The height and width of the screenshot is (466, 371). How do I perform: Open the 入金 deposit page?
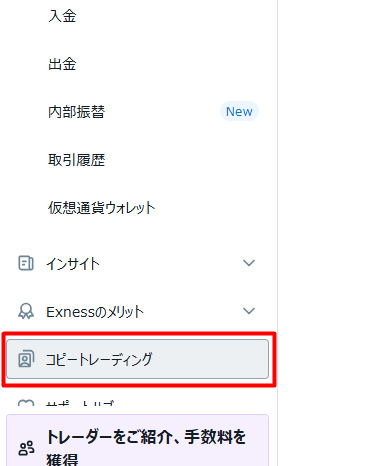(x=62, y=16)
